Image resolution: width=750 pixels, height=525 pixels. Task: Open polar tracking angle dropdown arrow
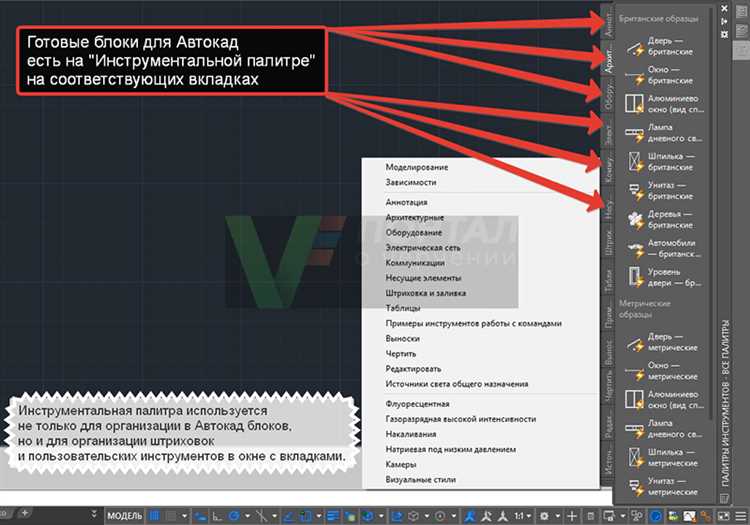click(x=247, y=516)
